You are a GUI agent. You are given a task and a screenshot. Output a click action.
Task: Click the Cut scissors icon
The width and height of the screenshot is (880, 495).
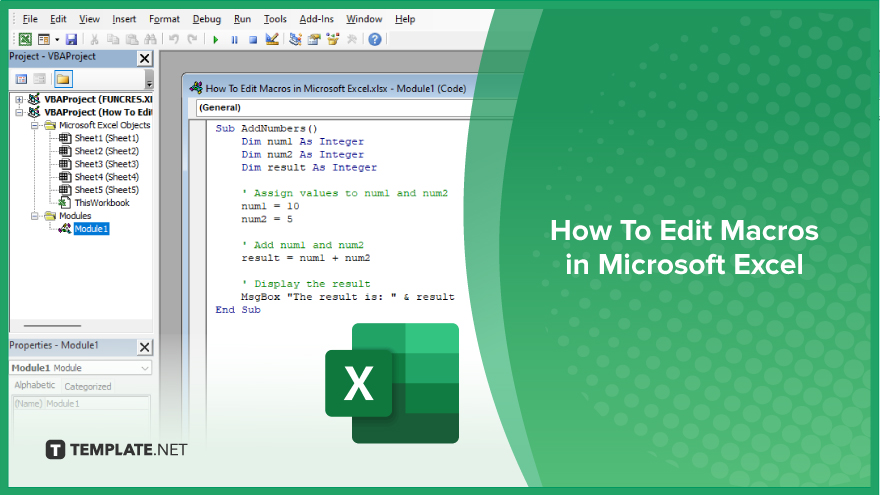coord(94,39)
